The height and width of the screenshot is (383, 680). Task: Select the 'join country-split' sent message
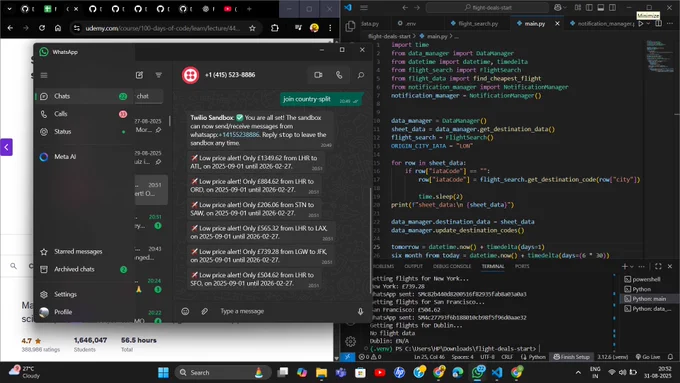321,99
